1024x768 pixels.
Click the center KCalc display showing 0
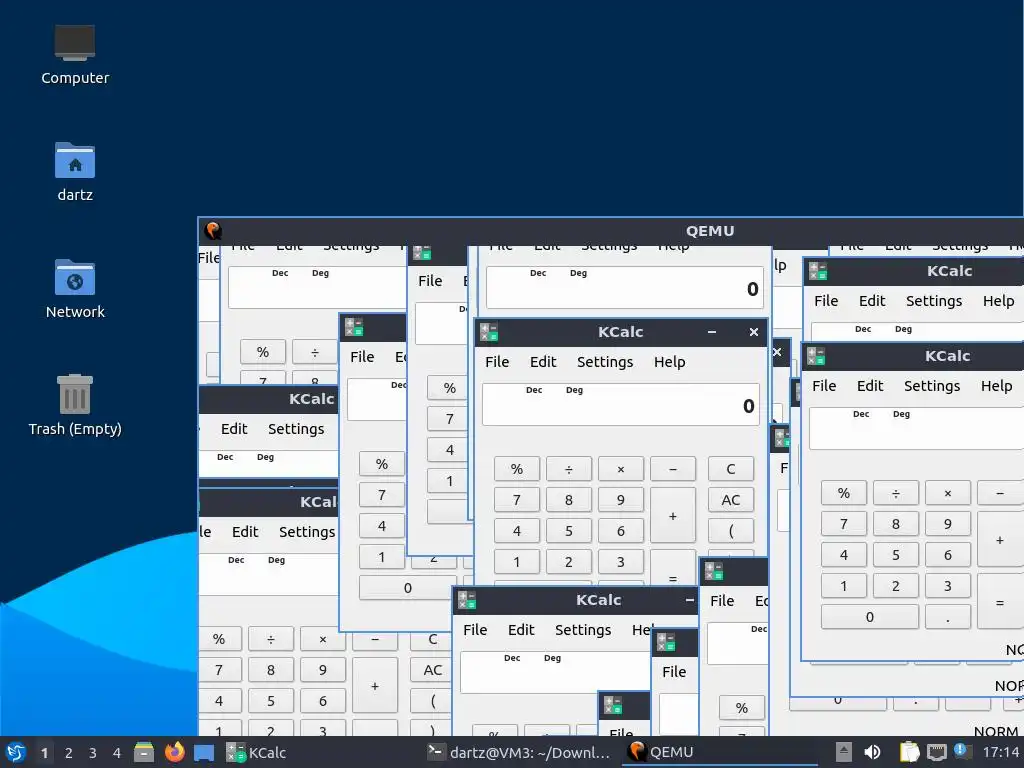620,405
